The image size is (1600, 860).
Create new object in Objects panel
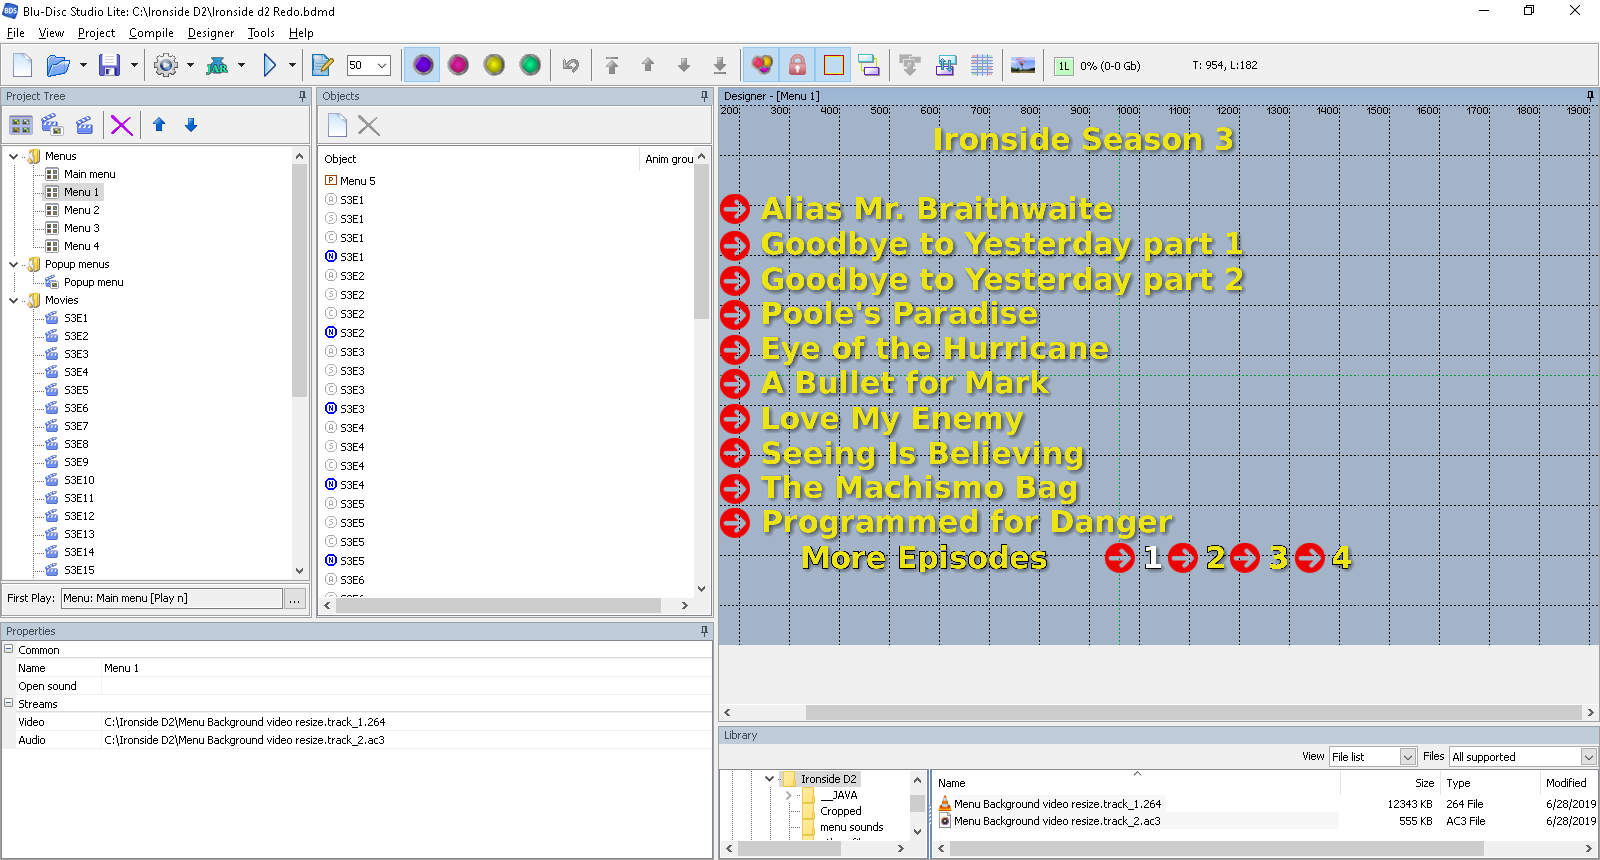tap(337, 125)
